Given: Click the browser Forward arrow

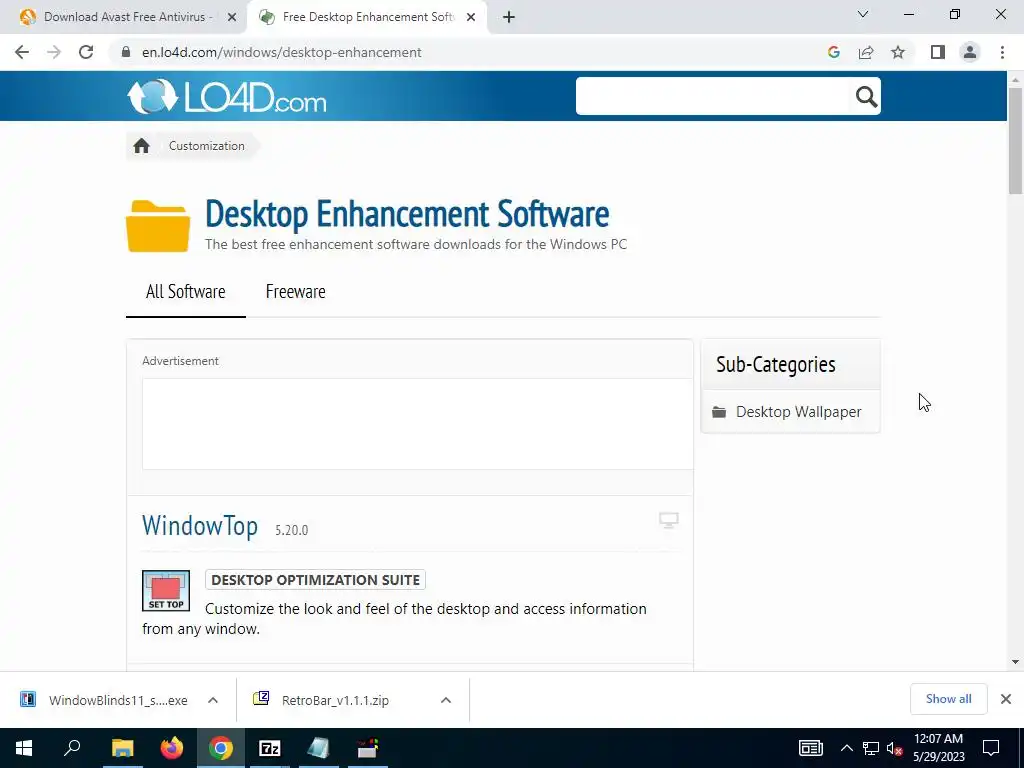Looking at the screenshot, I should click(54, 52).
